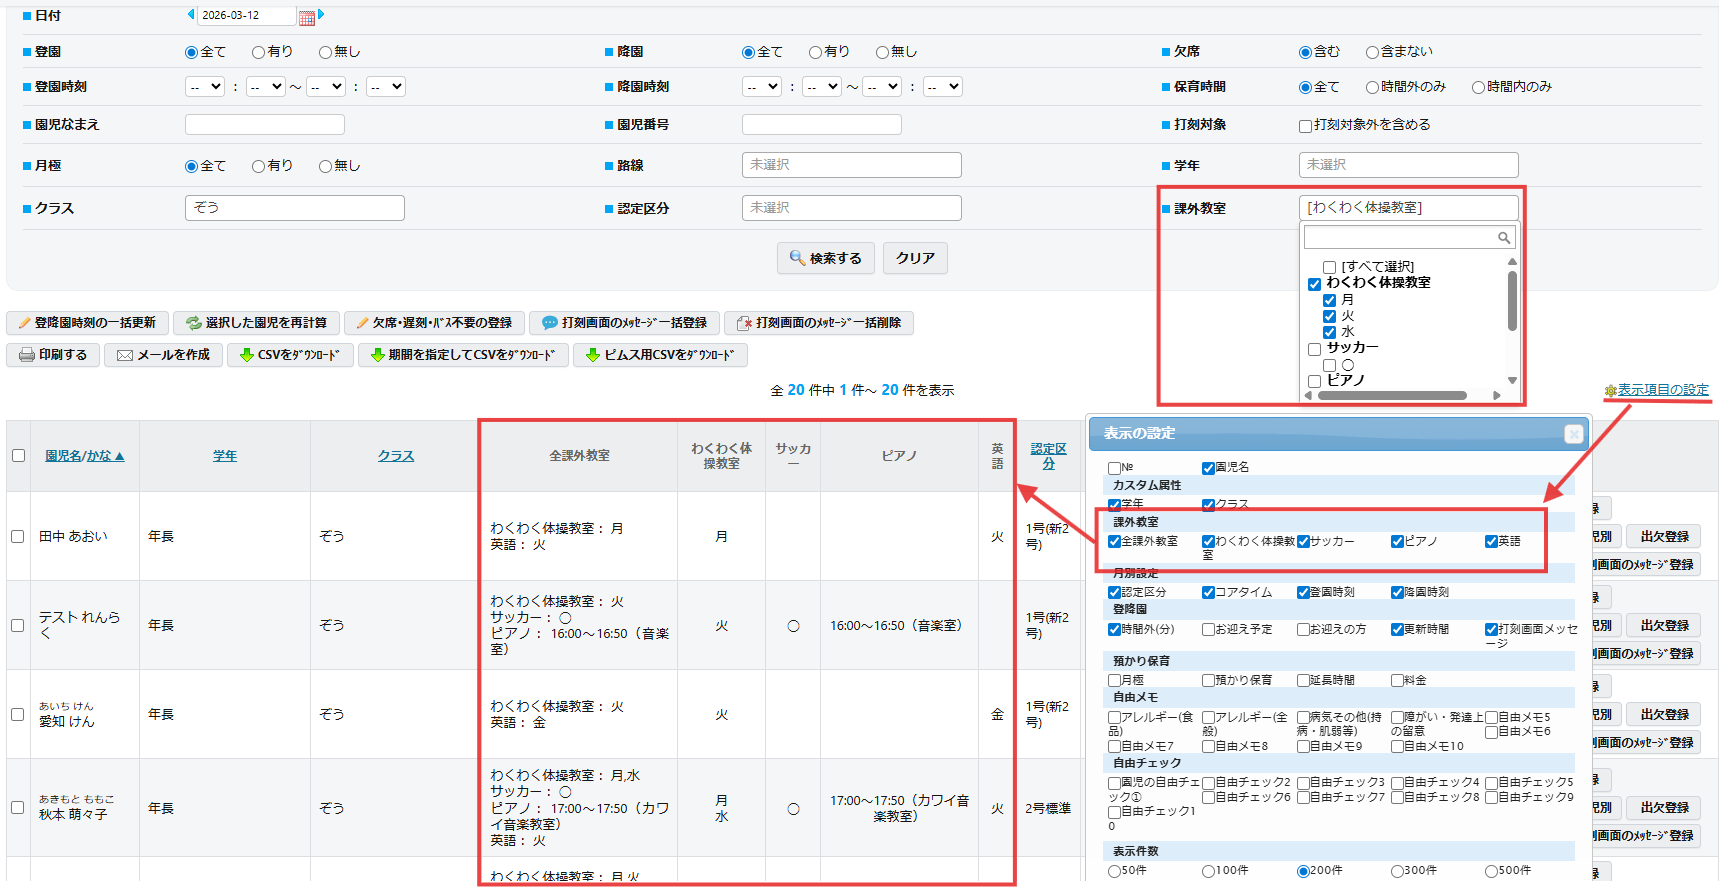Check the 田中 あおい row checkbox
1719x887 pixels.
[18, 537]
